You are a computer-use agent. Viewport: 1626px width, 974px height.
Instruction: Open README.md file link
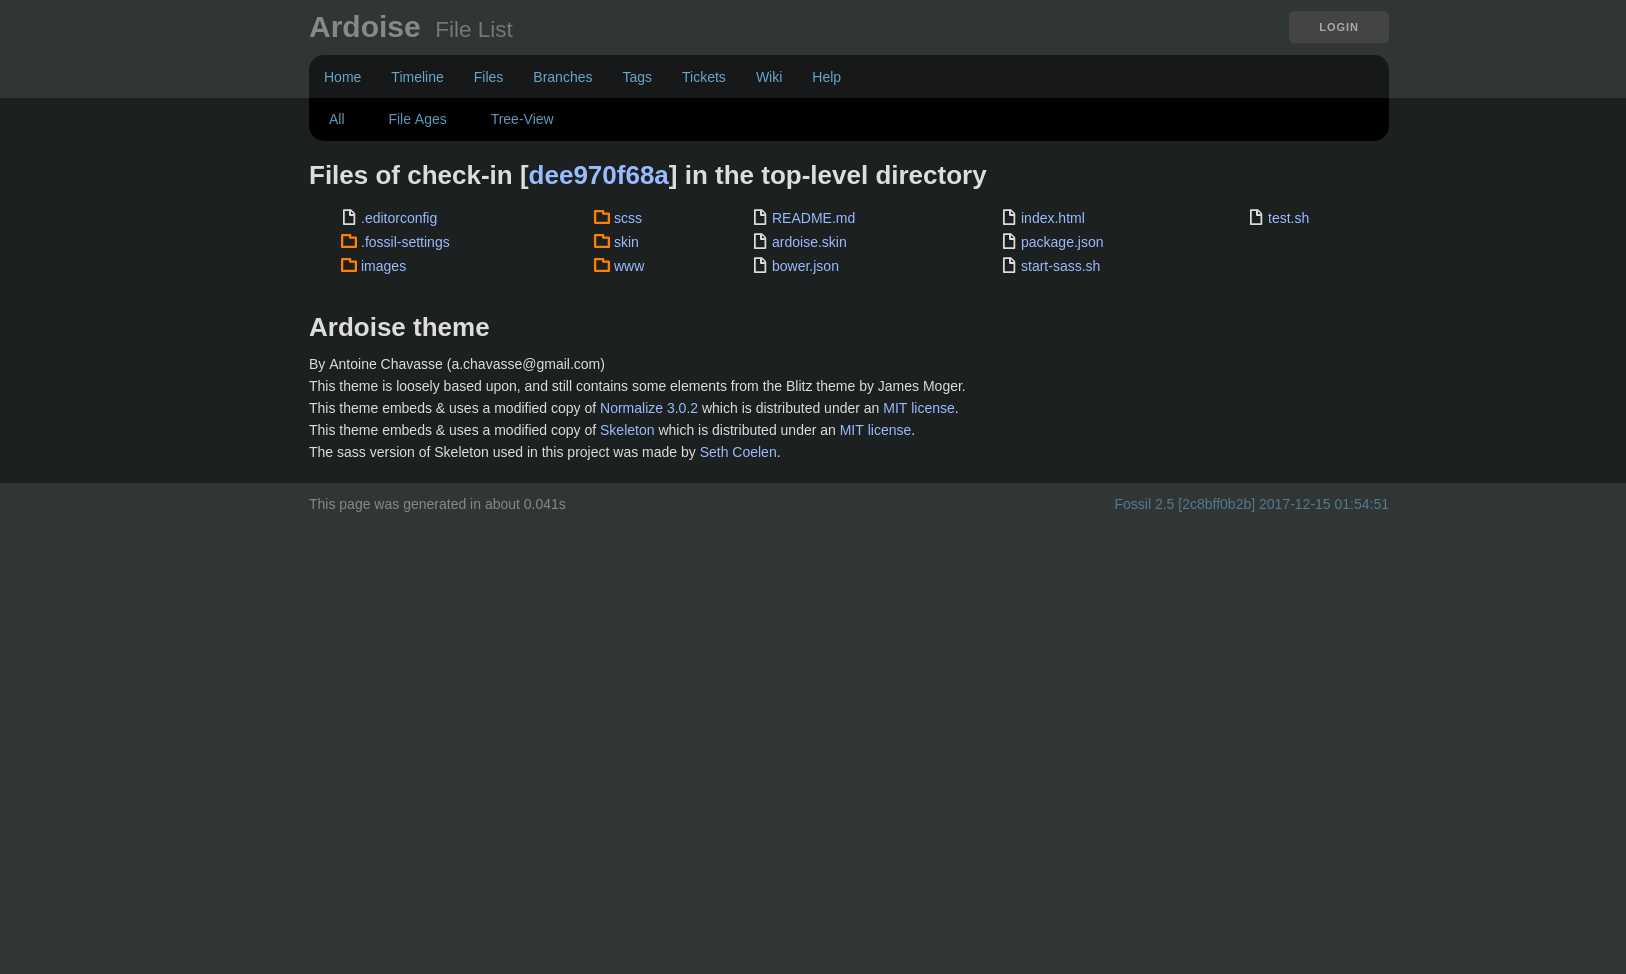813,218
